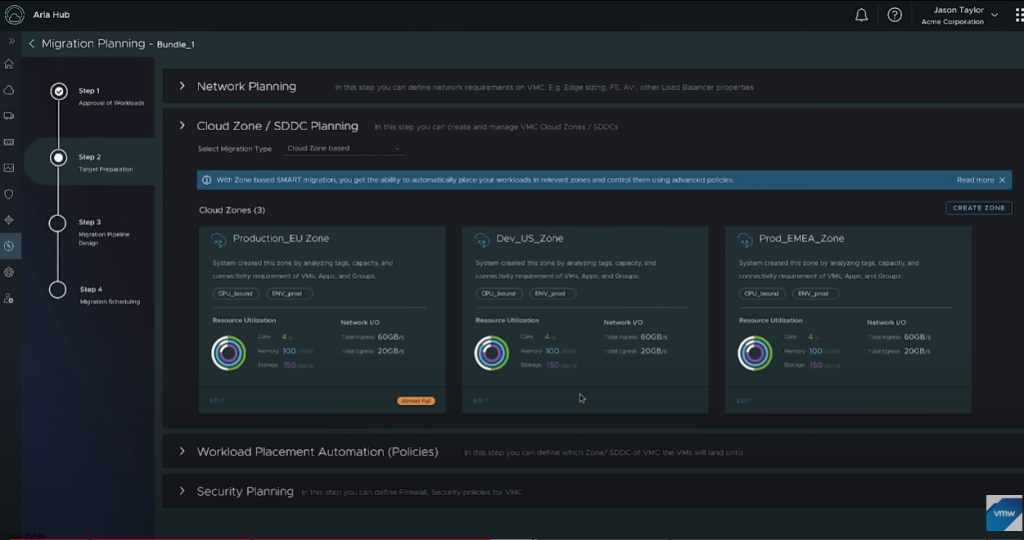Image resolution: width=1024 pixels, height=540 pixels.
Task: Go back with the Migration Planning arrow
Action: 31,44
